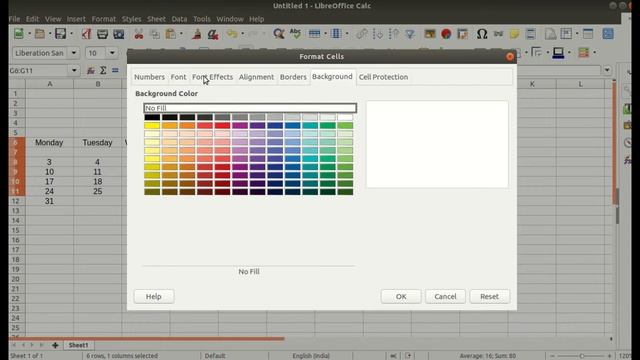Open Print Preview from toolbar
Screen dimensions: 640x360
pos(119,34)
